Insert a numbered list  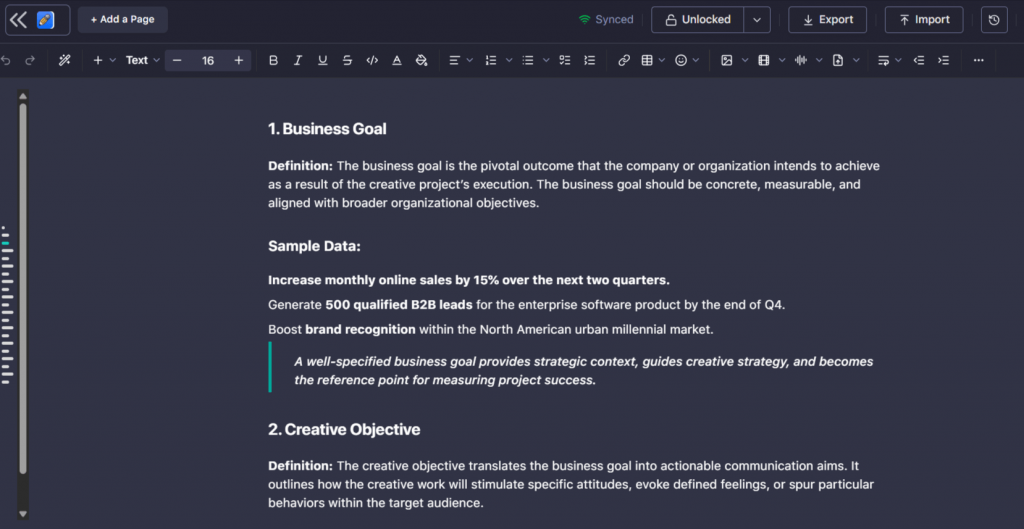491,60
